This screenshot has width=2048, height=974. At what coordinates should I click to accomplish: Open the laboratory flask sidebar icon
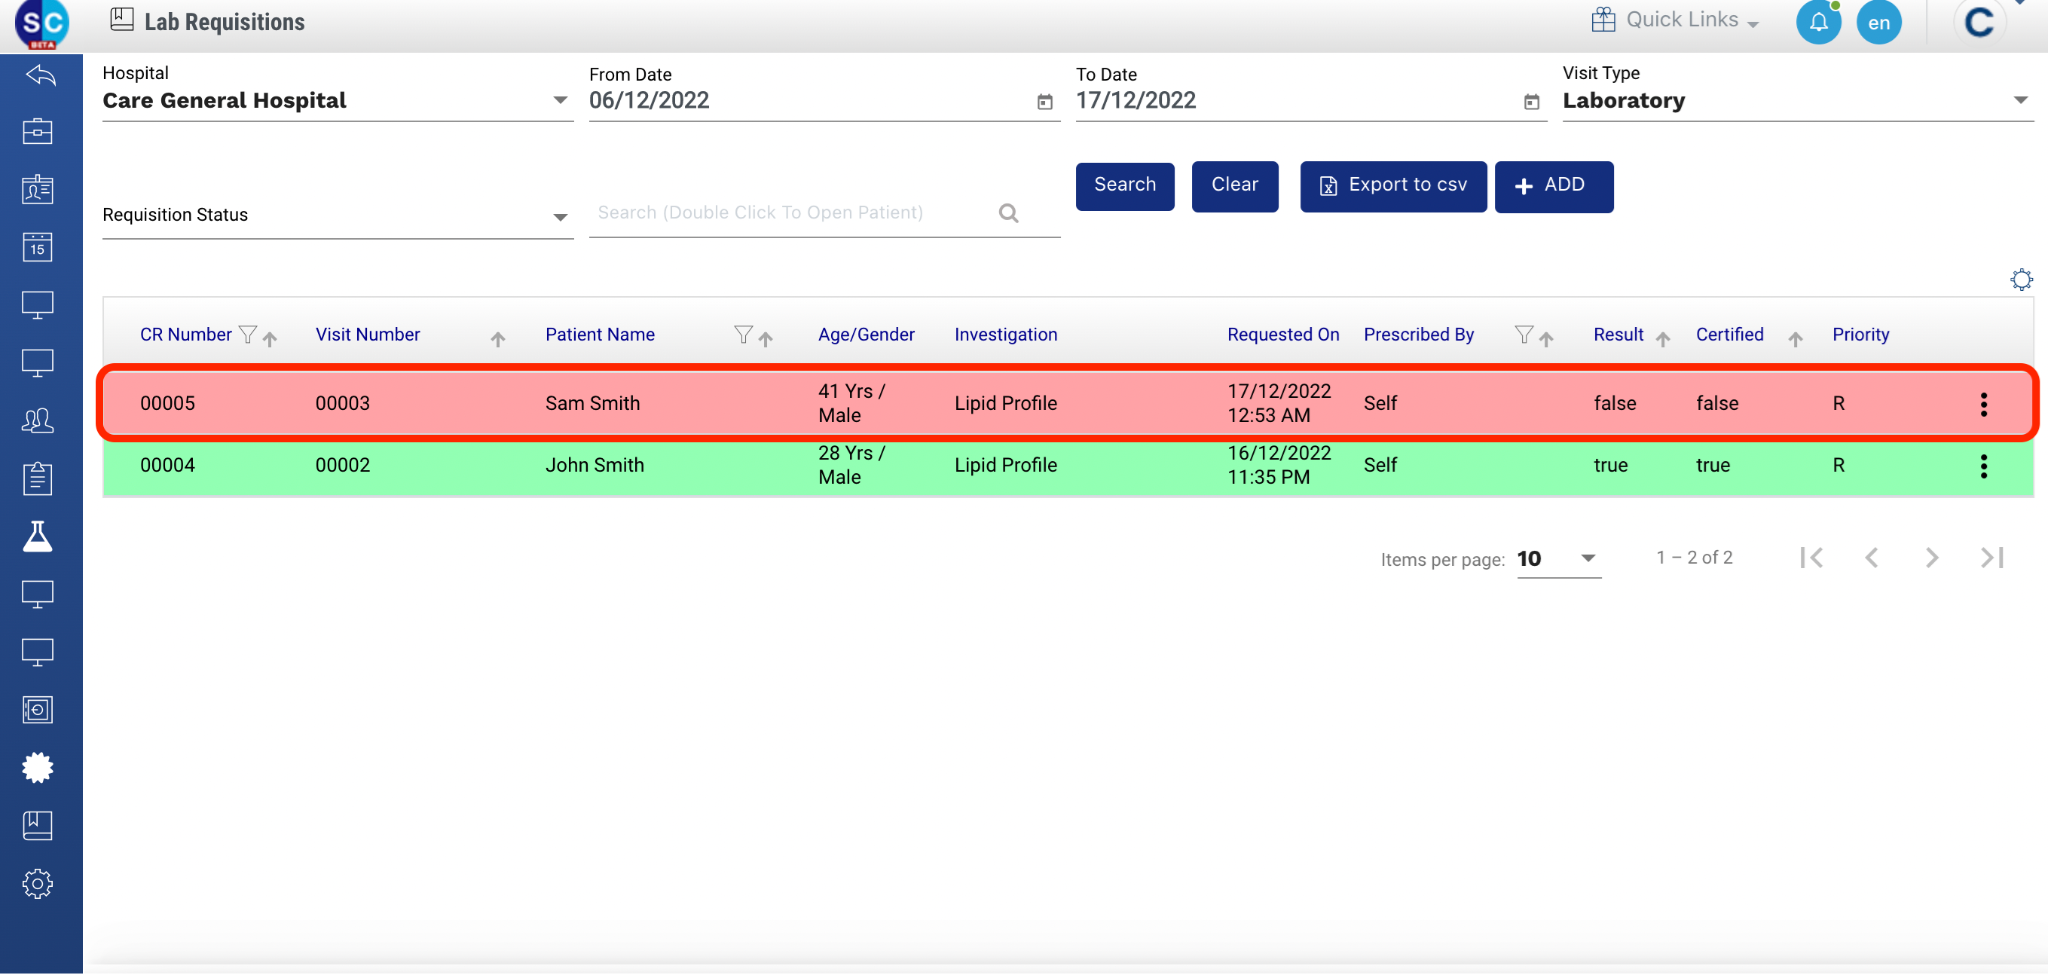click(x=38, y=537)
